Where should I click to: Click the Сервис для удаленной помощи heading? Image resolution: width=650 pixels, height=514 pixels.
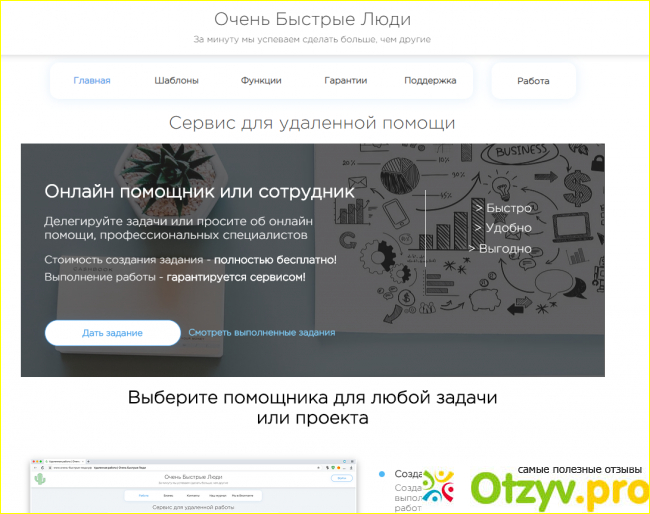312,123
